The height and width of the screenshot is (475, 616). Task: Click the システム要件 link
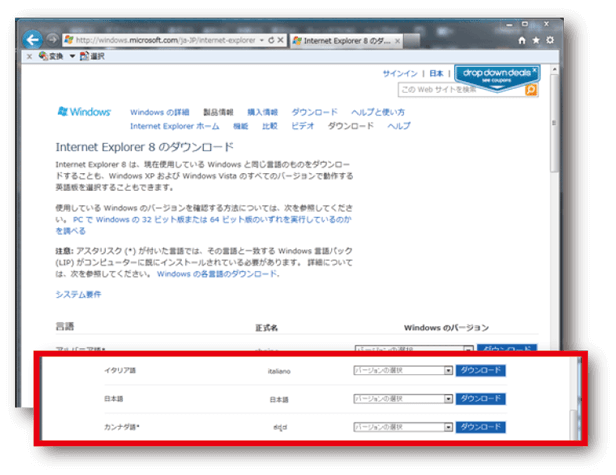tap(78, 294)
